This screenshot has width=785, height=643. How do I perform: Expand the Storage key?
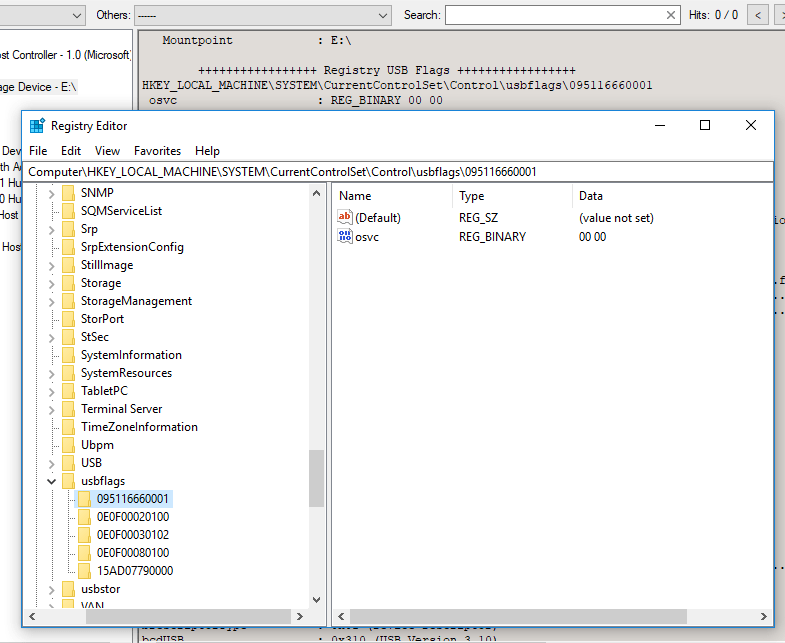pos(52,283)
